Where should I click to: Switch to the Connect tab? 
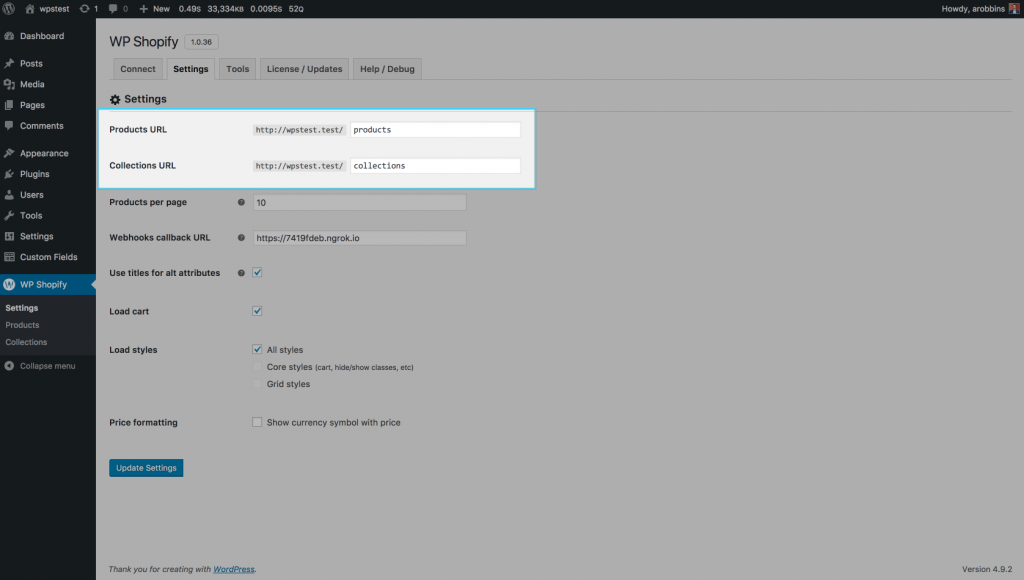point(138,69)
